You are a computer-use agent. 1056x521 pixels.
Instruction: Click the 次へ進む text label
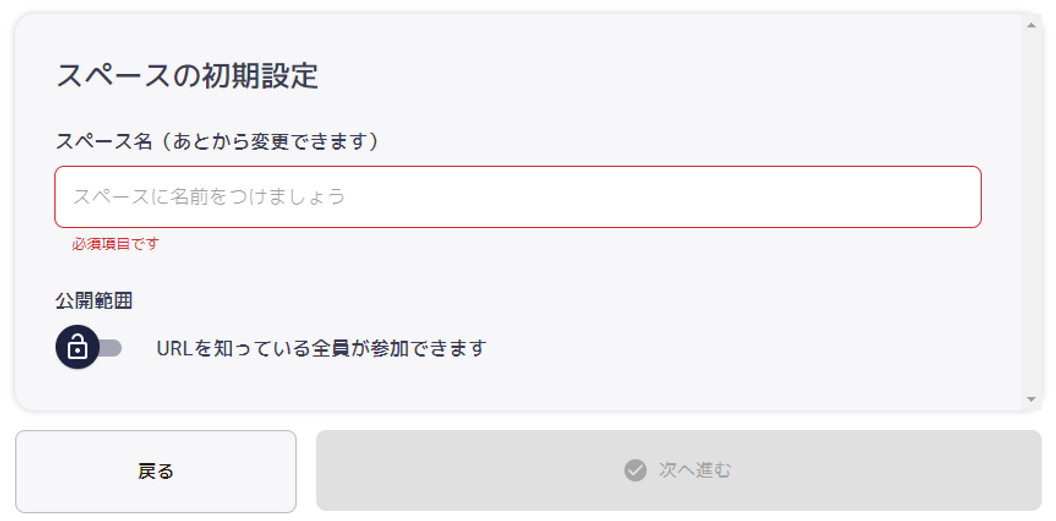click(694, 471)
